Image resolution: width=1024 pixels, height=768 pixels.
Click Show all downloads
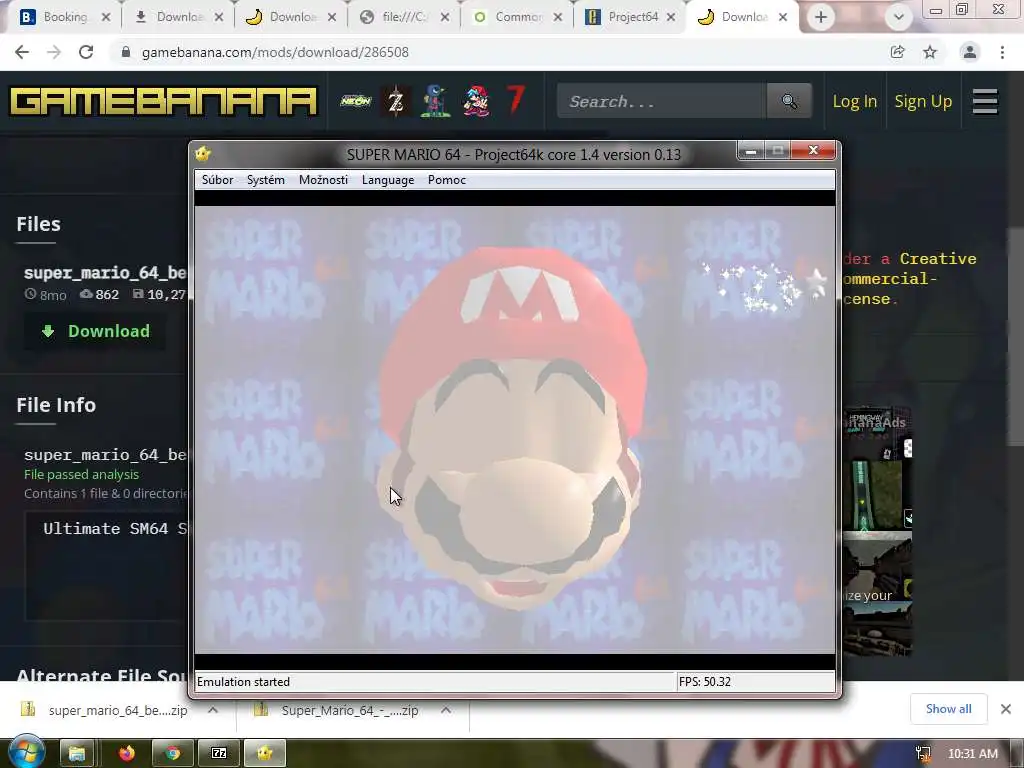[x=948, y=709]
